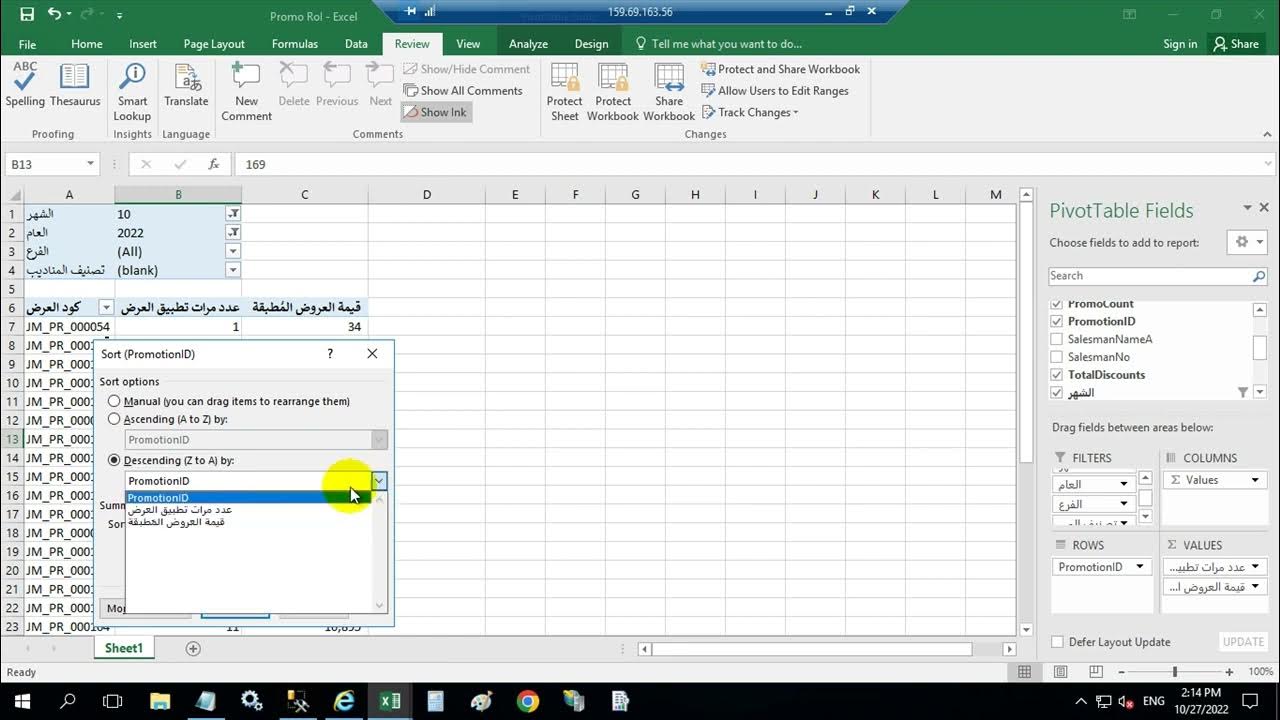Image resolution: width=1280 pixels, height=720 pixels.
Task: Open Allow Users to Edit Ranges
Action: (x=775, y=90)
